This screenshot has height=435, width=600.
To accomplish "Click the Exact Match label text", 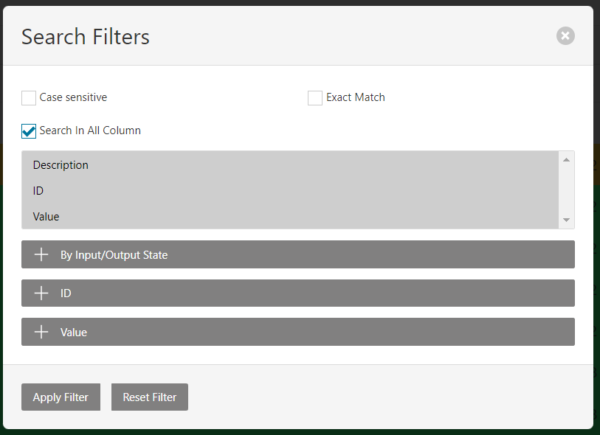I will (x=355, y=98).
